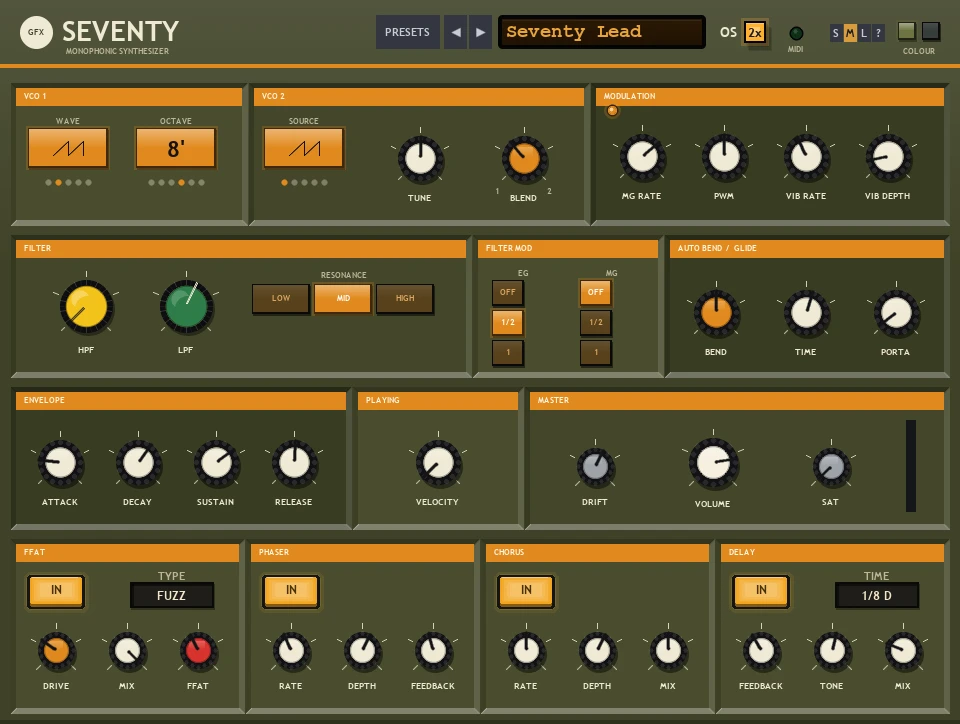The image size is (960, 724).
Task: Click the FFAT MIX knob
Action: [127, 651]
